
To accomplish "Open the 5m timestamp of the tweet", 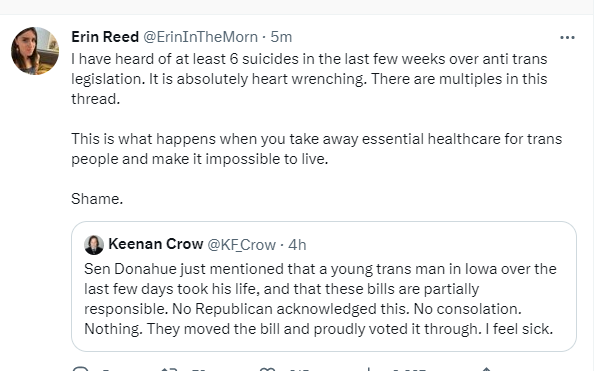I will click(x=281, y=37).
